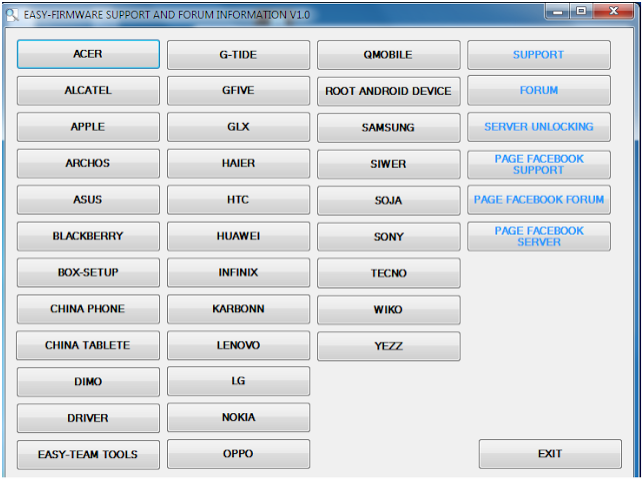Open PAGE FACEBOOK SUPPORT
This screenshot has height=483, width=642.
point(539,165)
